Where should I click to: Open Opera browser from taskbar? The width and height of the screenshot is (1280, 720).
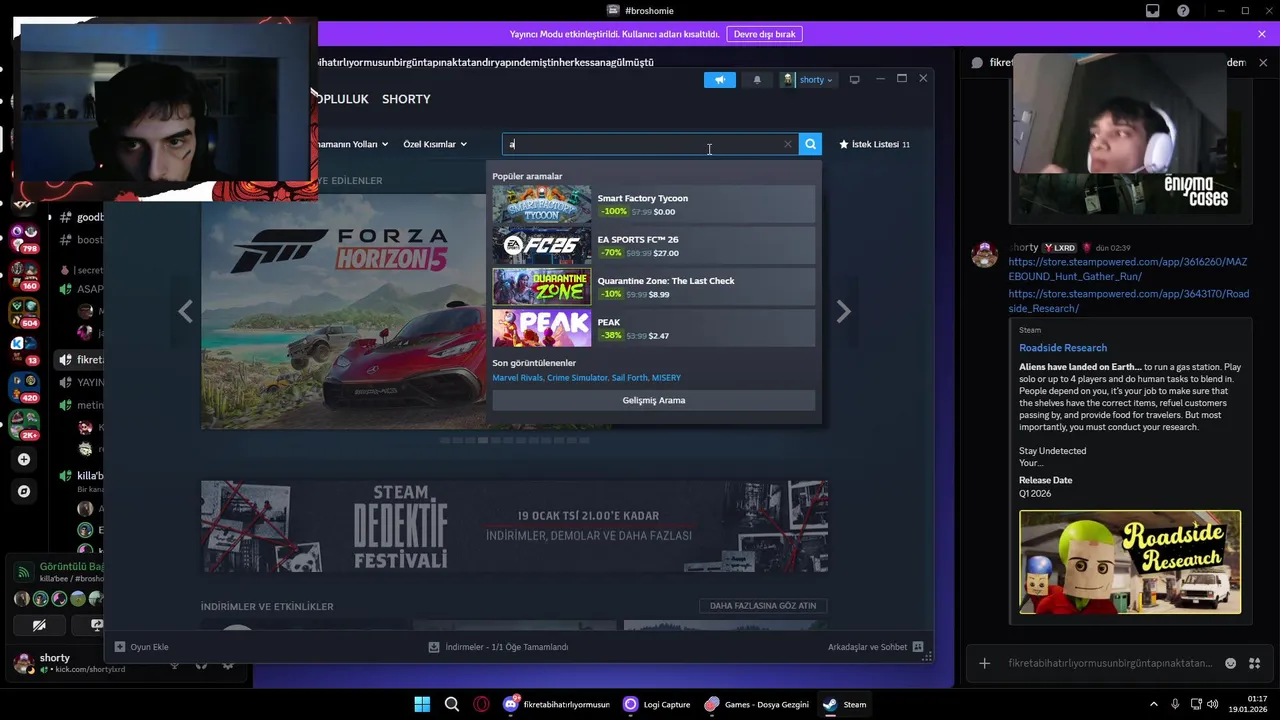(x=482, y=704)
